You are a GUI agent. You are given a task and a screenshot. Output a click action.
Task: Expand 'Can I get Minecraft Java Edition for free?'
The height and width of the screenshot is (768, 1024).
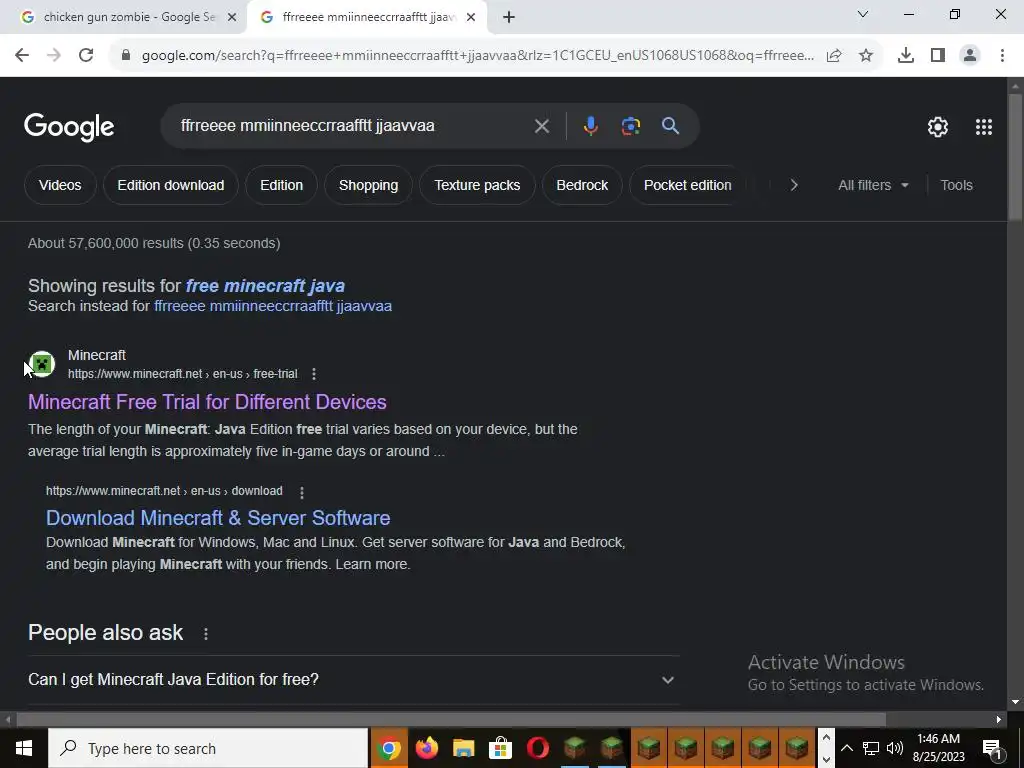(x=353, y=680)
